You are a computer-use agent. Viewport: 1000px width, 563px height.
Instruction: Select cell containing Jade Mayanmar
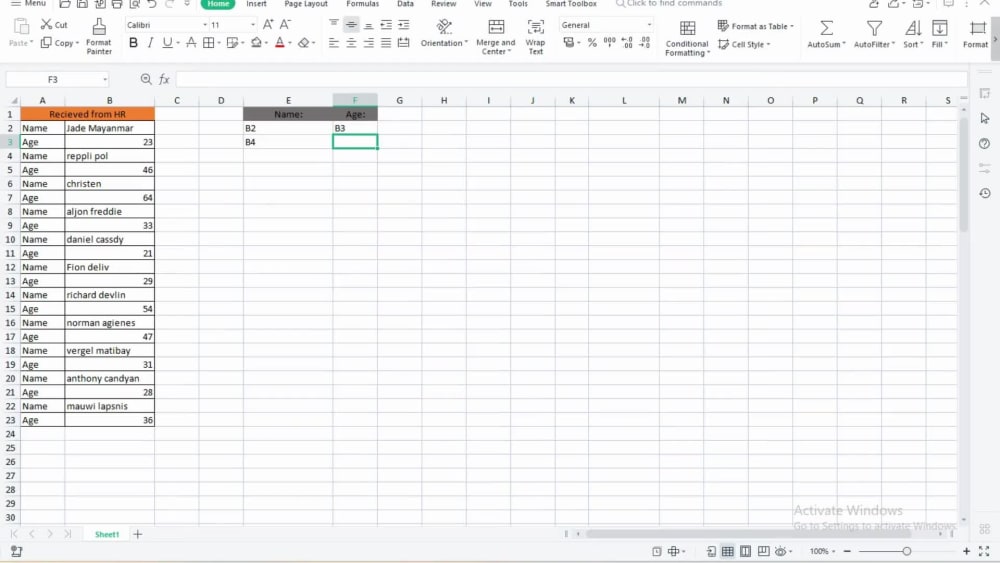pos(109,128)
